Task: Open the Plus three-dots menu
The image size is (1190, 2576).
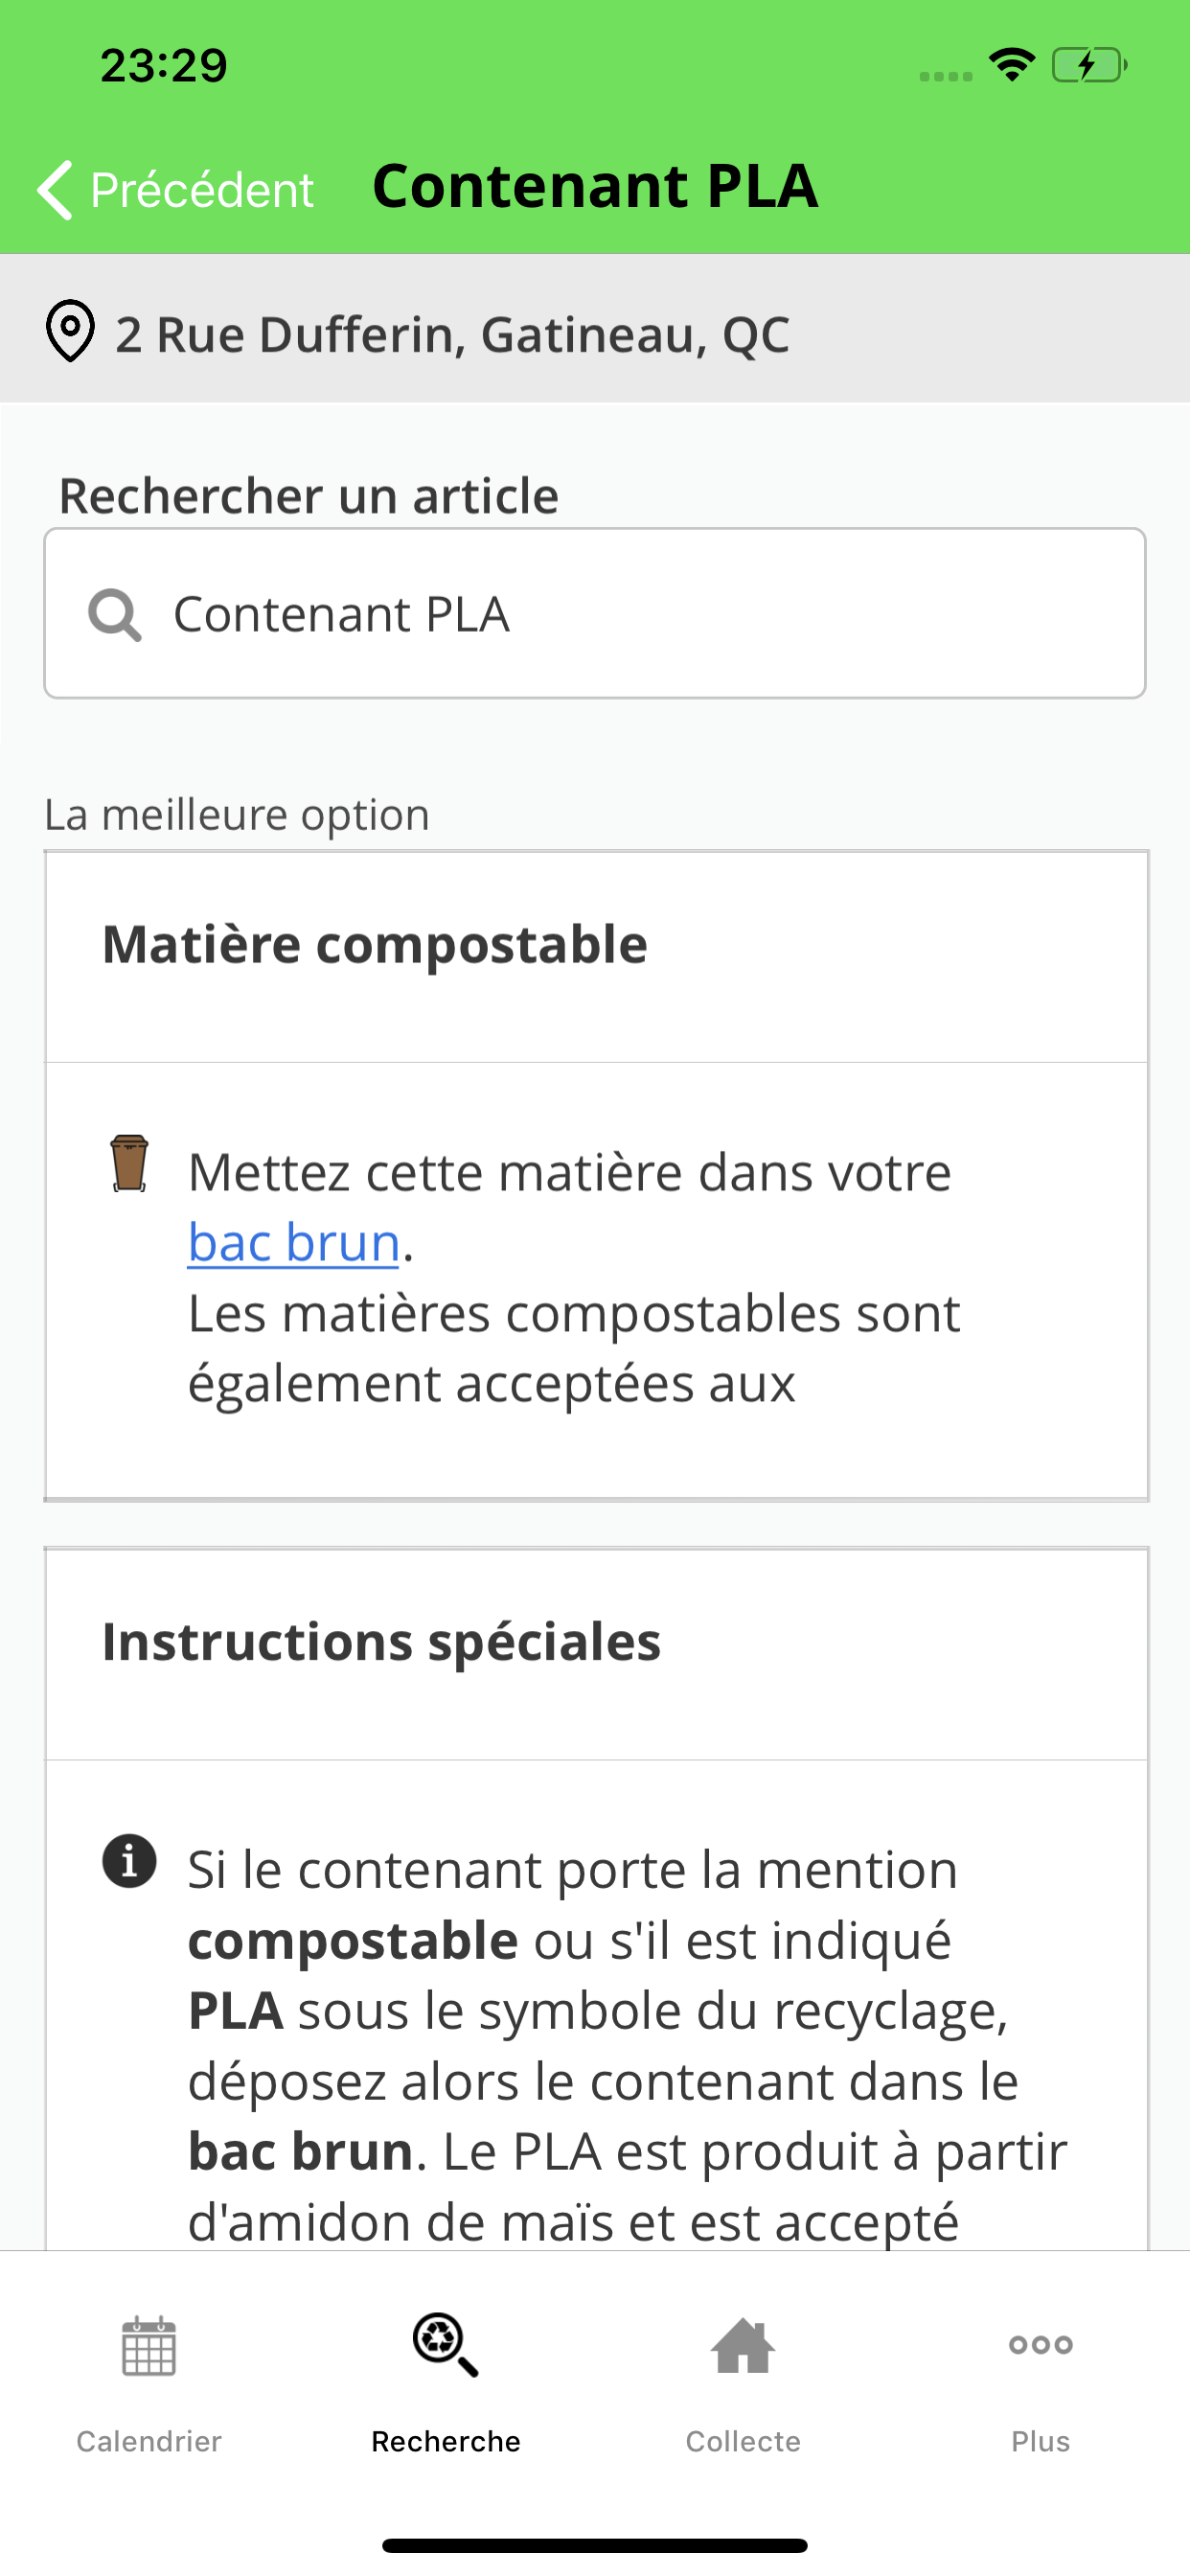Action: pos(1041,2345)
